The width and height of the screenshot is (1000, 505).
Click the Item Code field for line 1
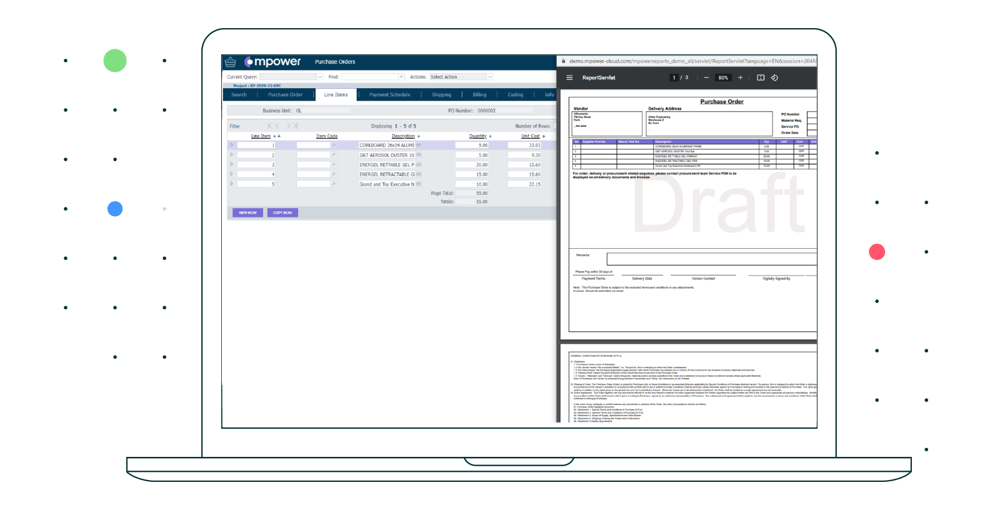pos(313,145)
